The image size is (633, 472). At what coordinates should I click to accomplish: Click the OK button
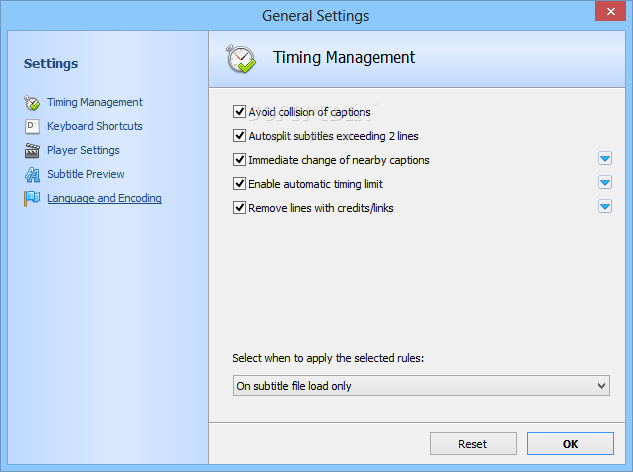[x=570, y=444]
